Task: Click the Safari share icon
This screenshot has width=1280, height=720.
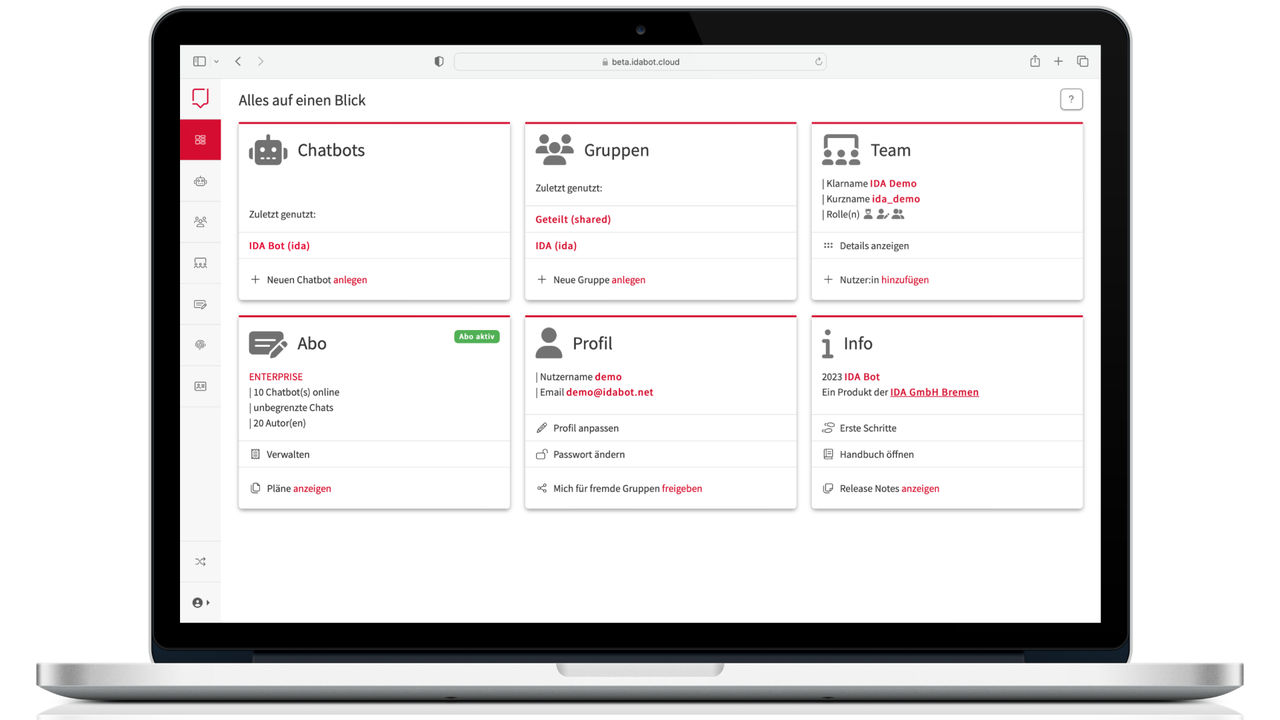Action: (1035, 62)
